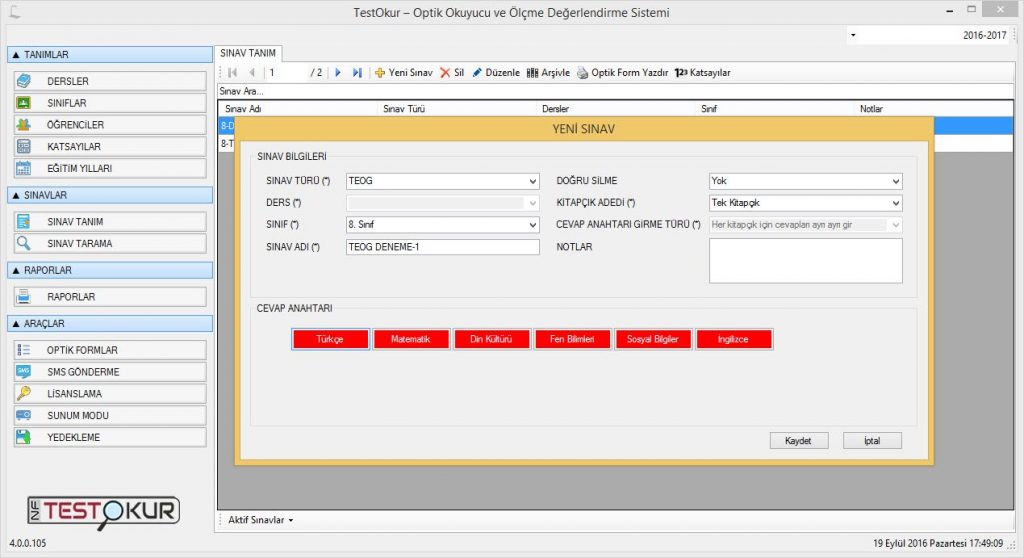
Task: Open SINIFLAR via its classroom icon
Action: [24, 103]
